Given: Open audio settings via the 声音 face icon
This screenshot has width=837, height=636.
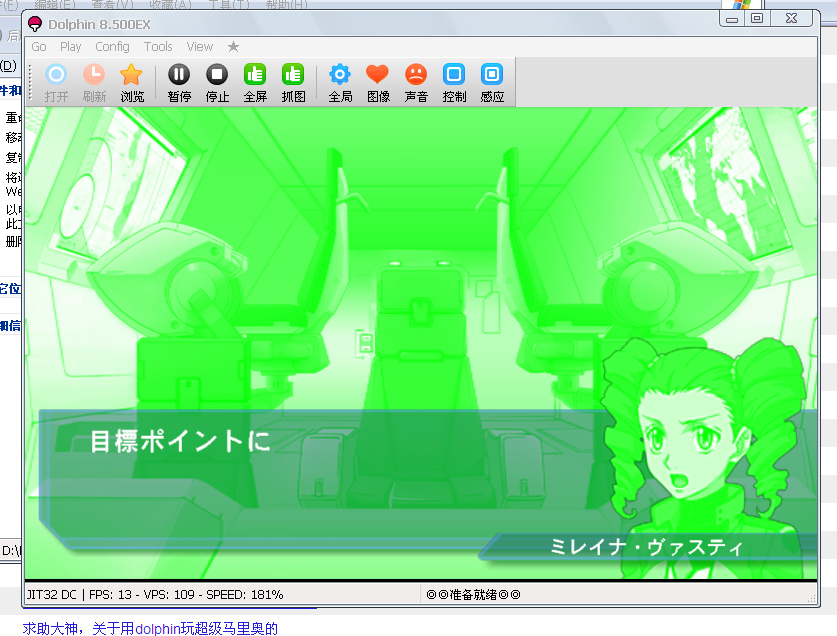Looking at the screenshot, I should click(x=416, y=82).
